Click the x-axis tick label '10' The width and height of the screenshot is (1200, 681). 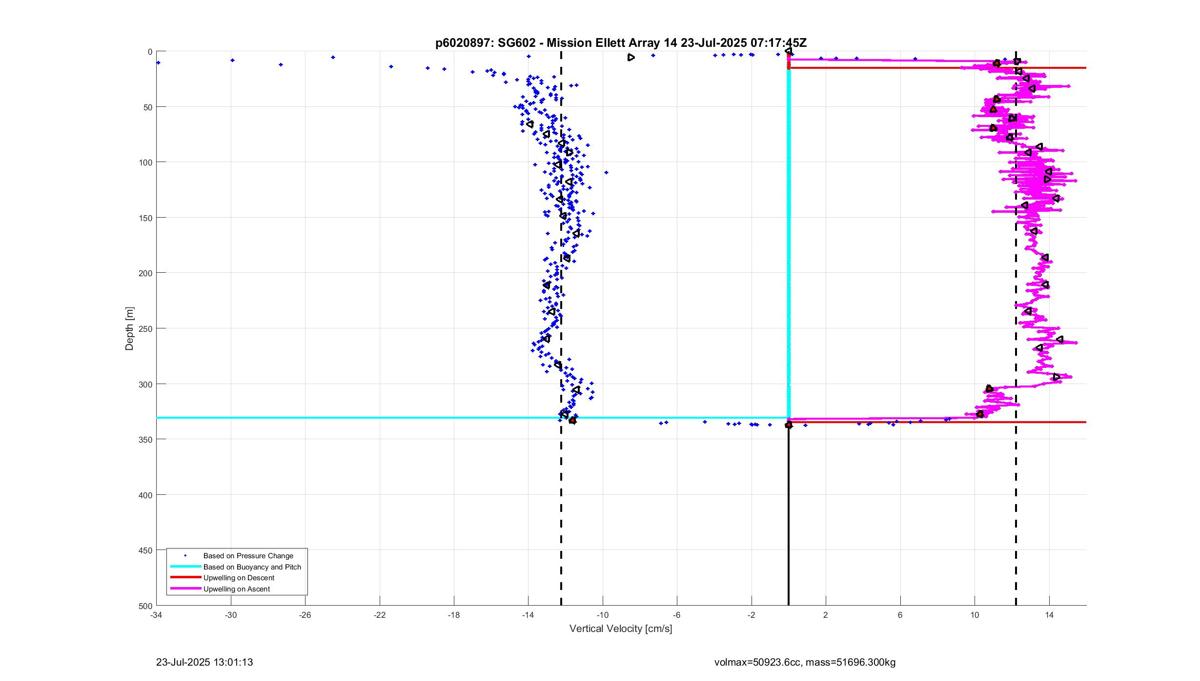975,615
